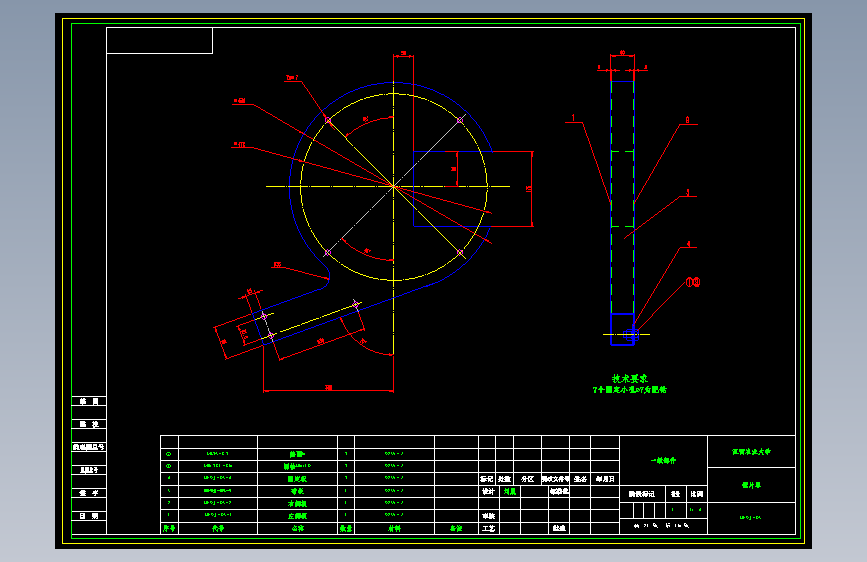Select the 代号 column header cell
Image resolution: width=867 pixels, height=562 pixels.
point(218,528)
